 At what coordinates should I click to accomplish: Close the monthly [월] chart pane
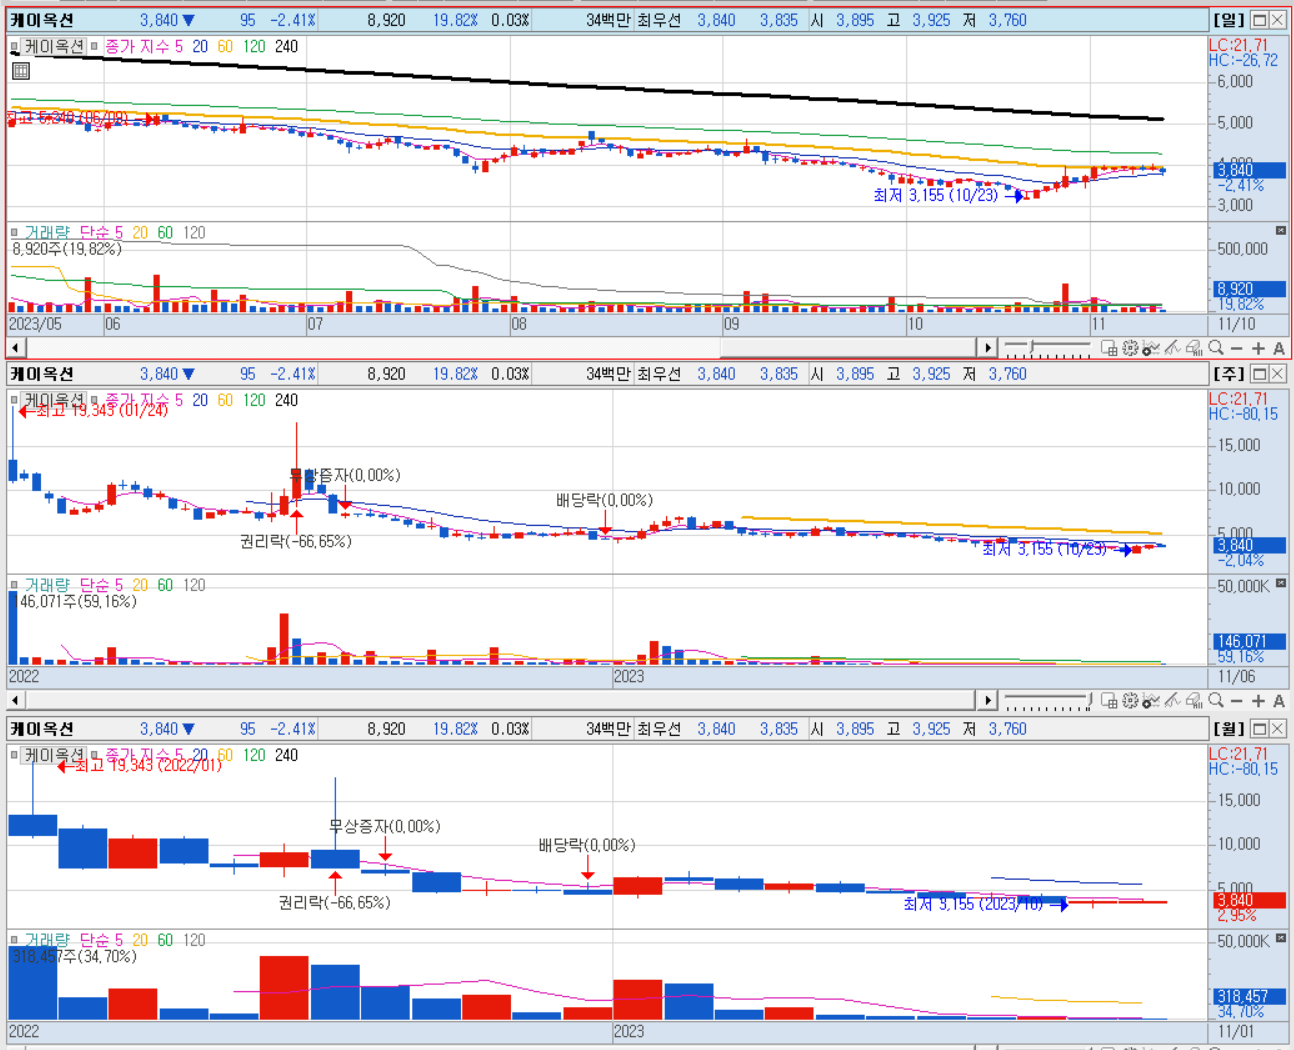[1278, 729]
